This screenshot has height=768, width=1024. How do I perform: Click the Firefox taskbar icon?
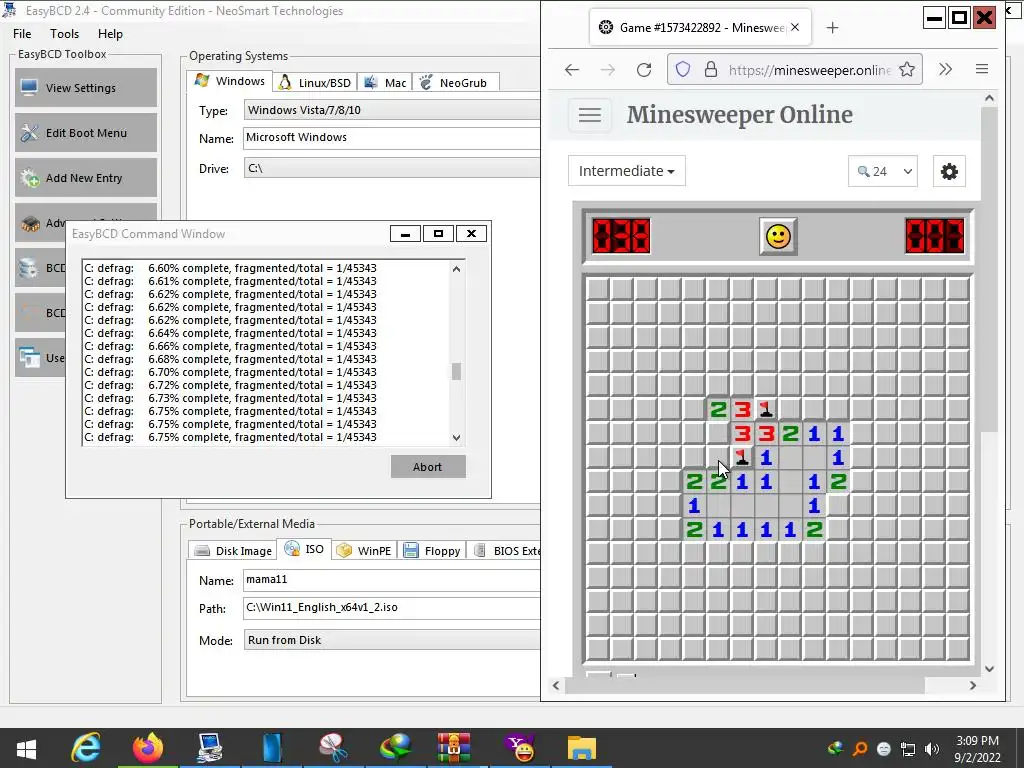[148, 748]
